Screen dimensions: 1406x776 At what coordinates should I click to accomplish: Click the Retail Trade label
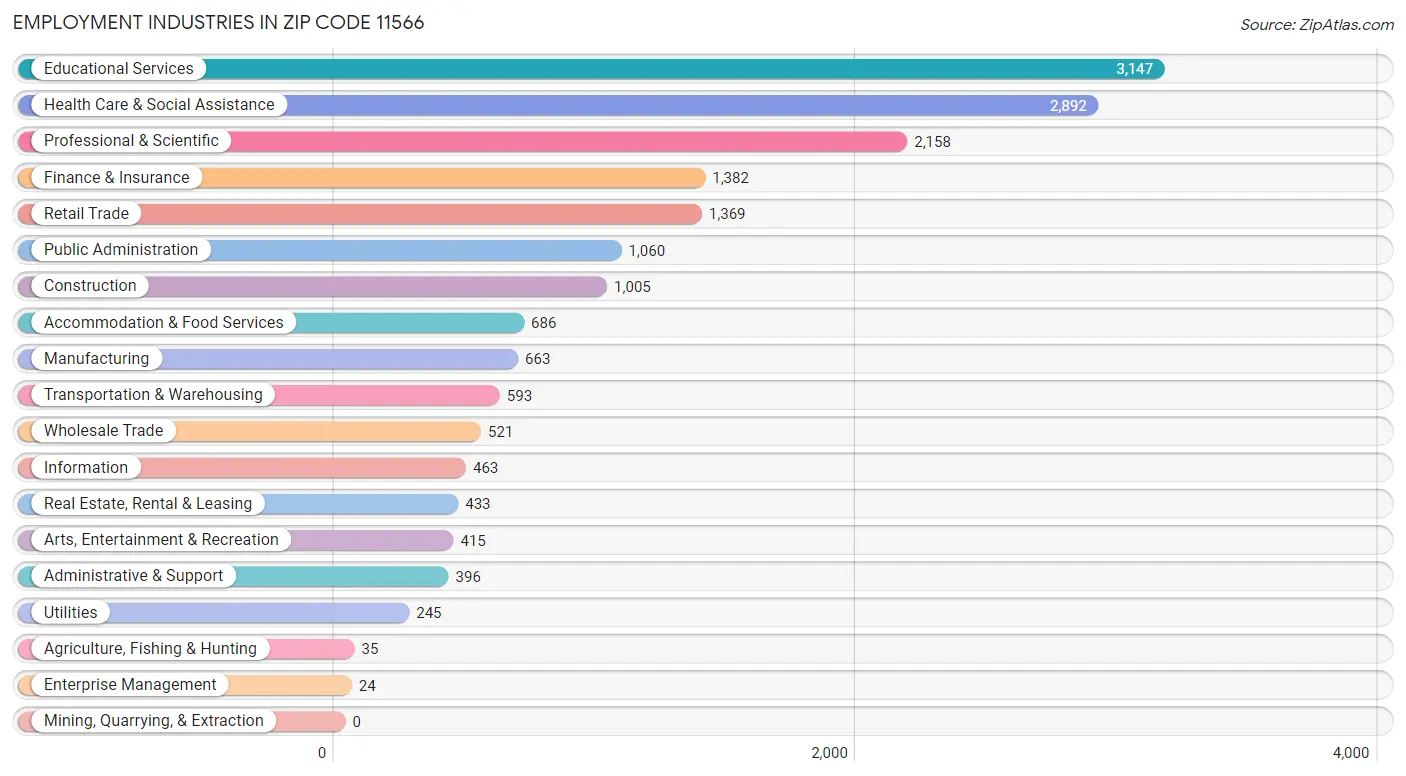click(x=86, y=214)
